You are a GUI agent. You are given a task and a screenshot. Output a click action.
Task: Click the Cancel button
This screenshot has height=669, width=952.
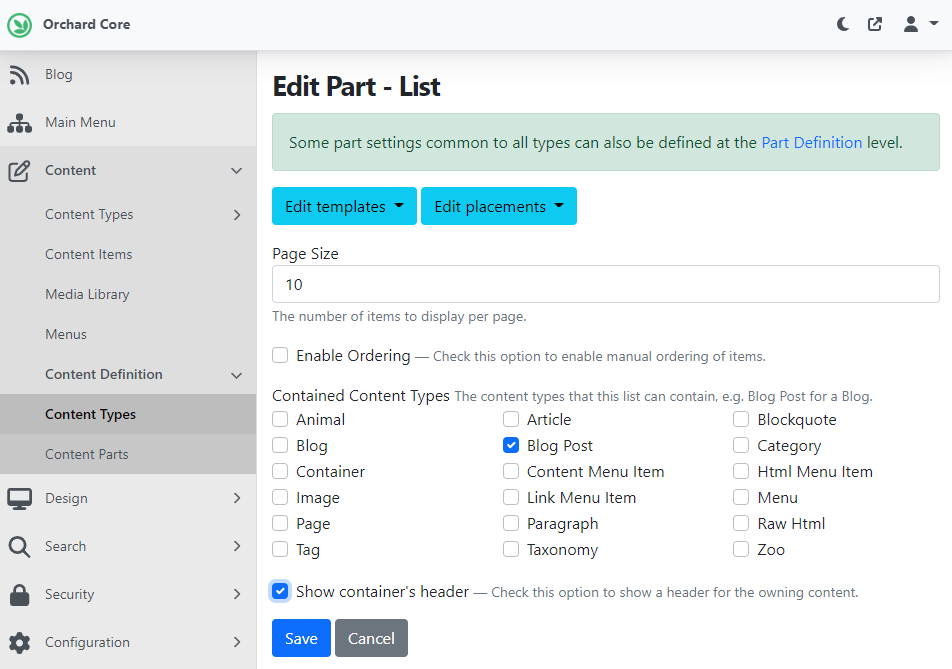point(371,638)
